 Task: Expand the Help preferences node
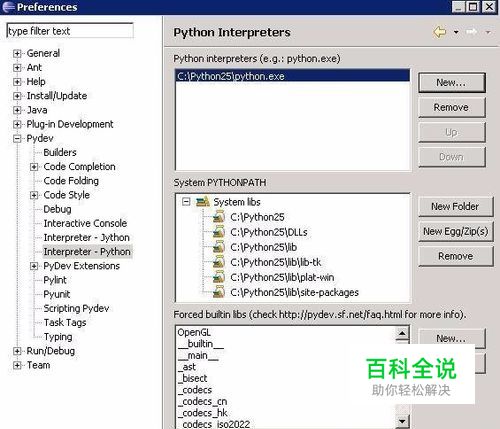coord(17,82)
